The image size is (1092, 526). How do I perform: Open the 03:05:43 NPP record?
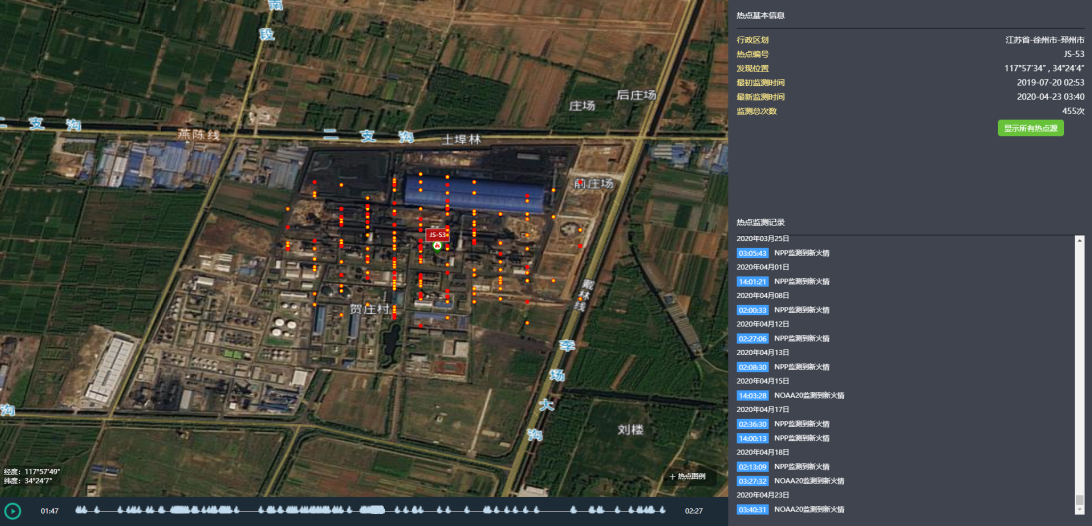pyautogui.click(x=752, y=253)
